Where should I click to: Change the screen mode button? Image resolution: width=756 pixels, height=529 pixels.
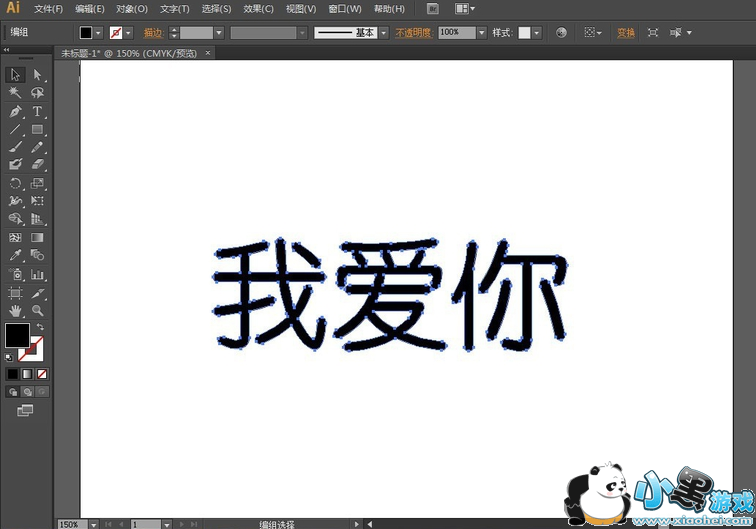25,410
